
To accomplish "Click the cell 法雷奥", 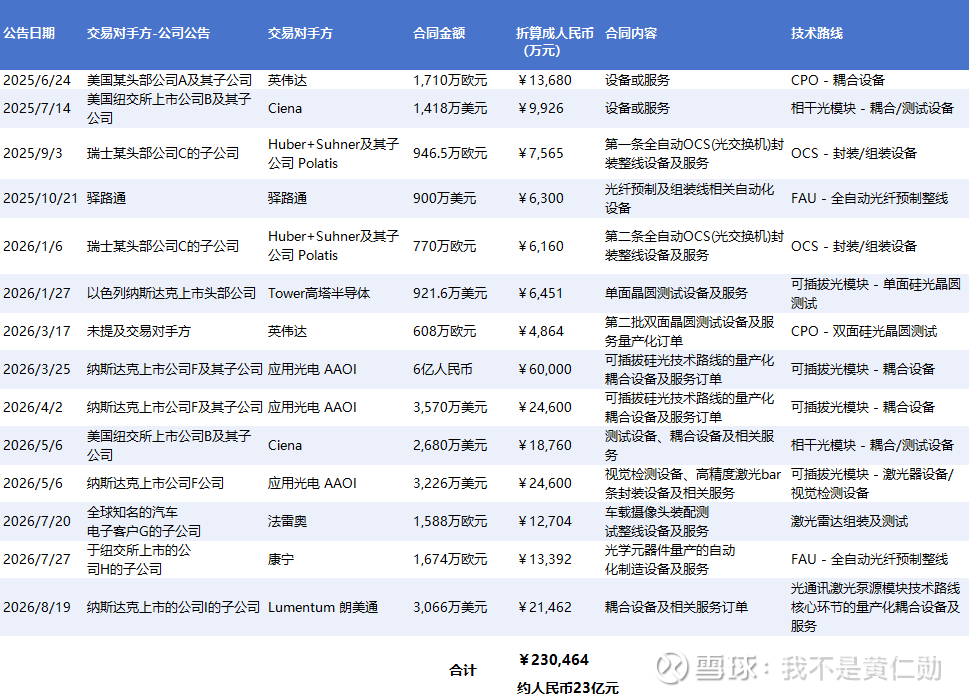I will (x=287, y=522).
